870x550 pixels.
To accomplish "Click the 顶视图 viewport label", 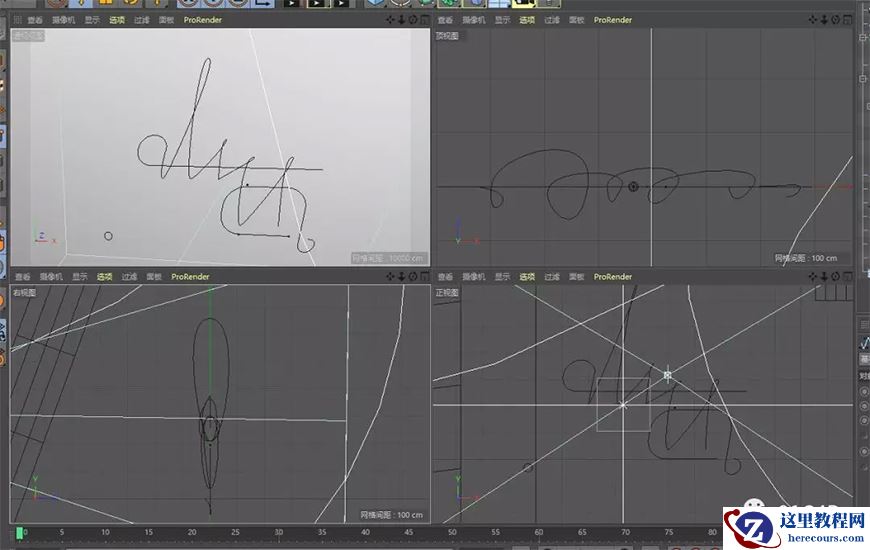I will [x=447, y=36].
